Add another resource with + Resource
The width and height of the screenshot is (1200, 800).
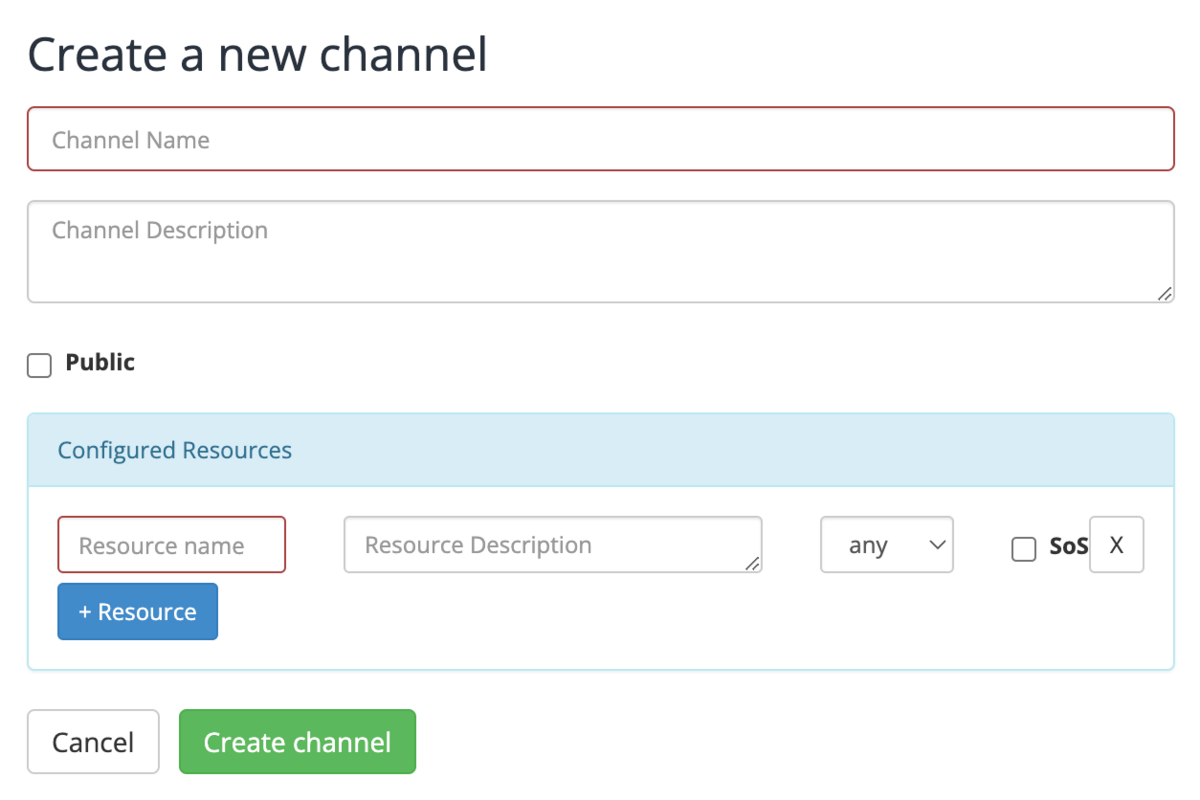pos(137,612)
